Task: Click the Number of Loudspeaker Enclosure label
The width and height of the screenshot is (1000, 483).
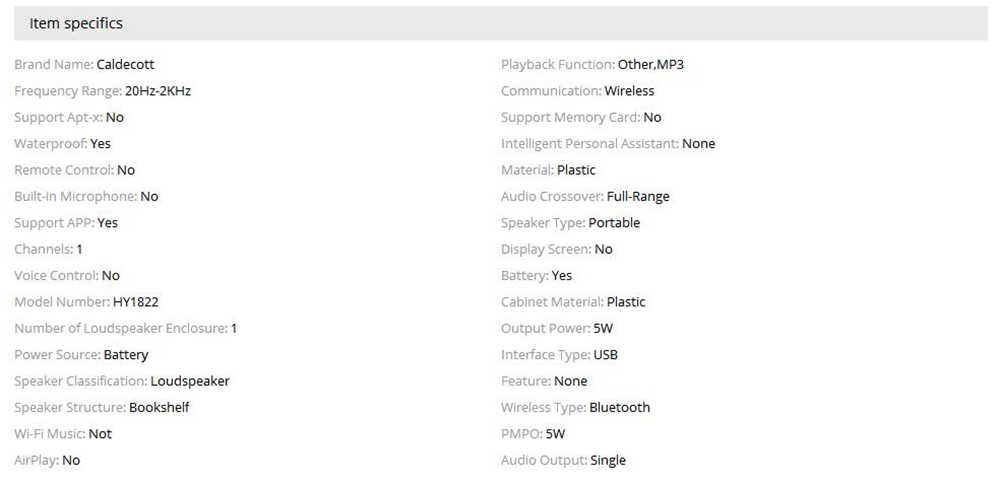Action: tap(120, 328)
